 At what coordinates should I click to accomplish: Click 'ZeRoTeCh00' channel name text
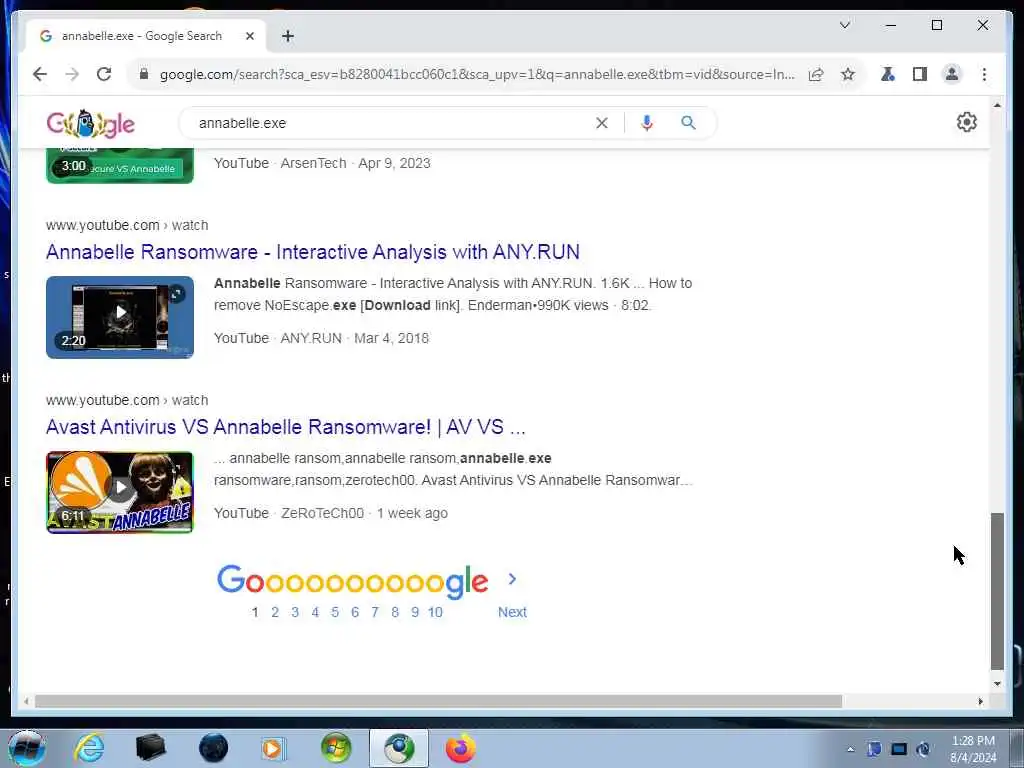pos(323,513)
